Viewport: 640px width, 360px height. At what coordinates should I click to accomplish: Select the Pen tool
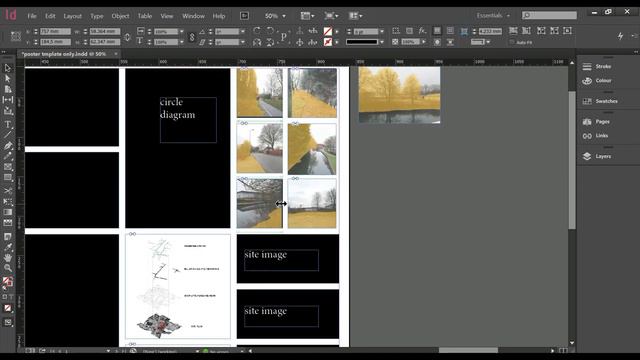pos(7,146)
